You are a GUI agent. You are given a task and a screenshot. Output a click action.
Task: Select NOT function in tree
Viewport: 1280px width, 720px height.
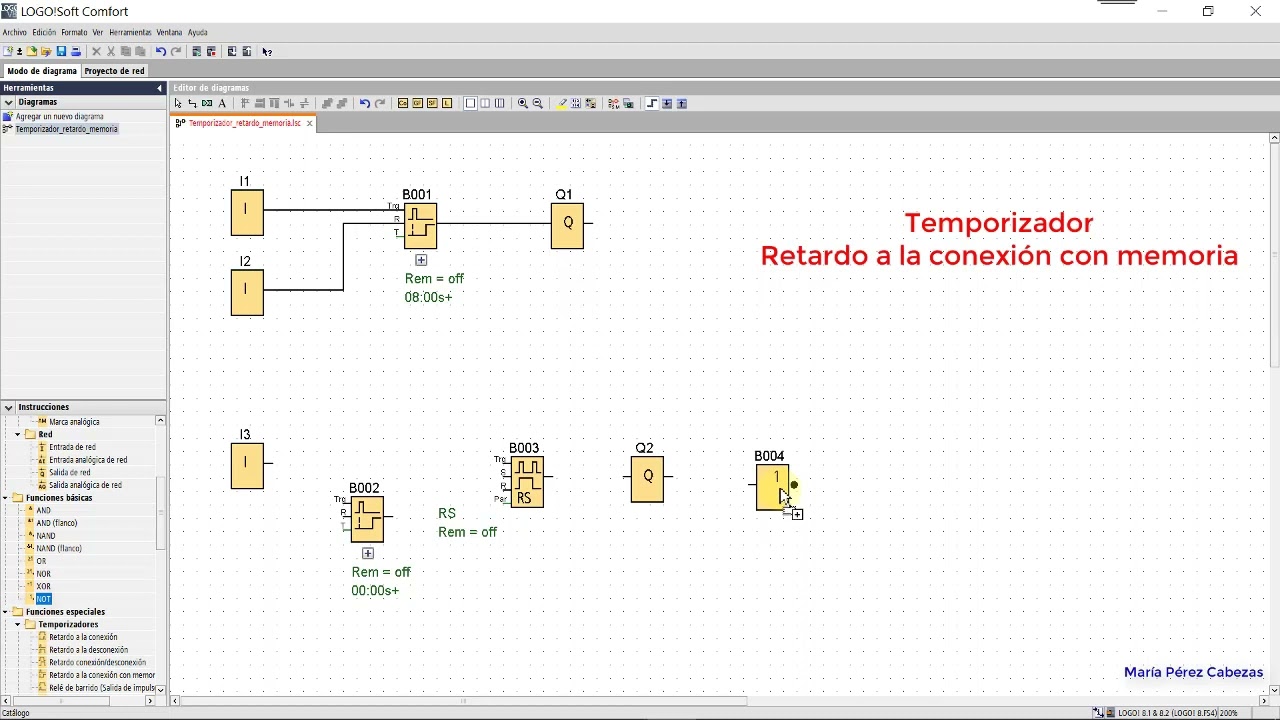pyautogui.click(x=44, y=599)
